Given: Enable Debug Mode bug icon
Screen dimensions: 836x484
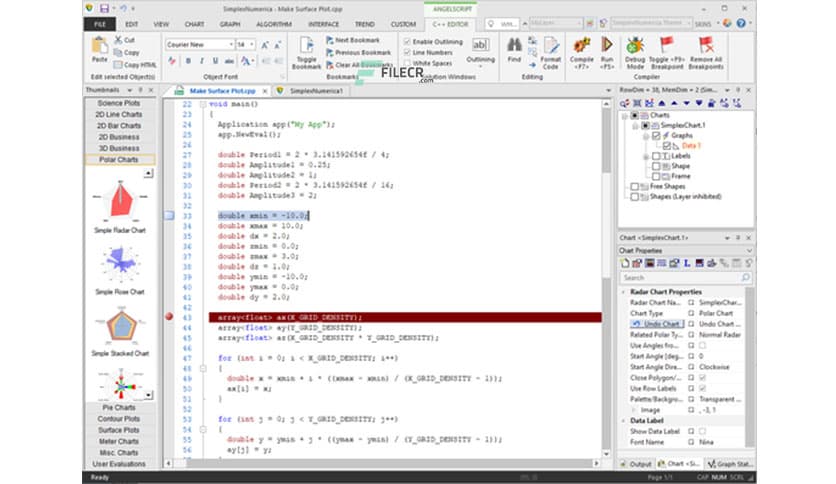Looking at the screenshot, I should (x=634, y=45).
